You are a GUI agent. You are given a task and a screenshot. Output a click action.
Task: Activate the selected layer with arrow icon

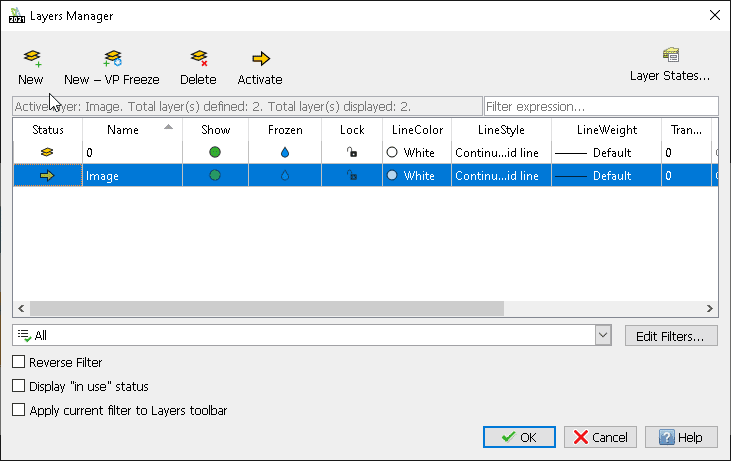coord(260,60)
